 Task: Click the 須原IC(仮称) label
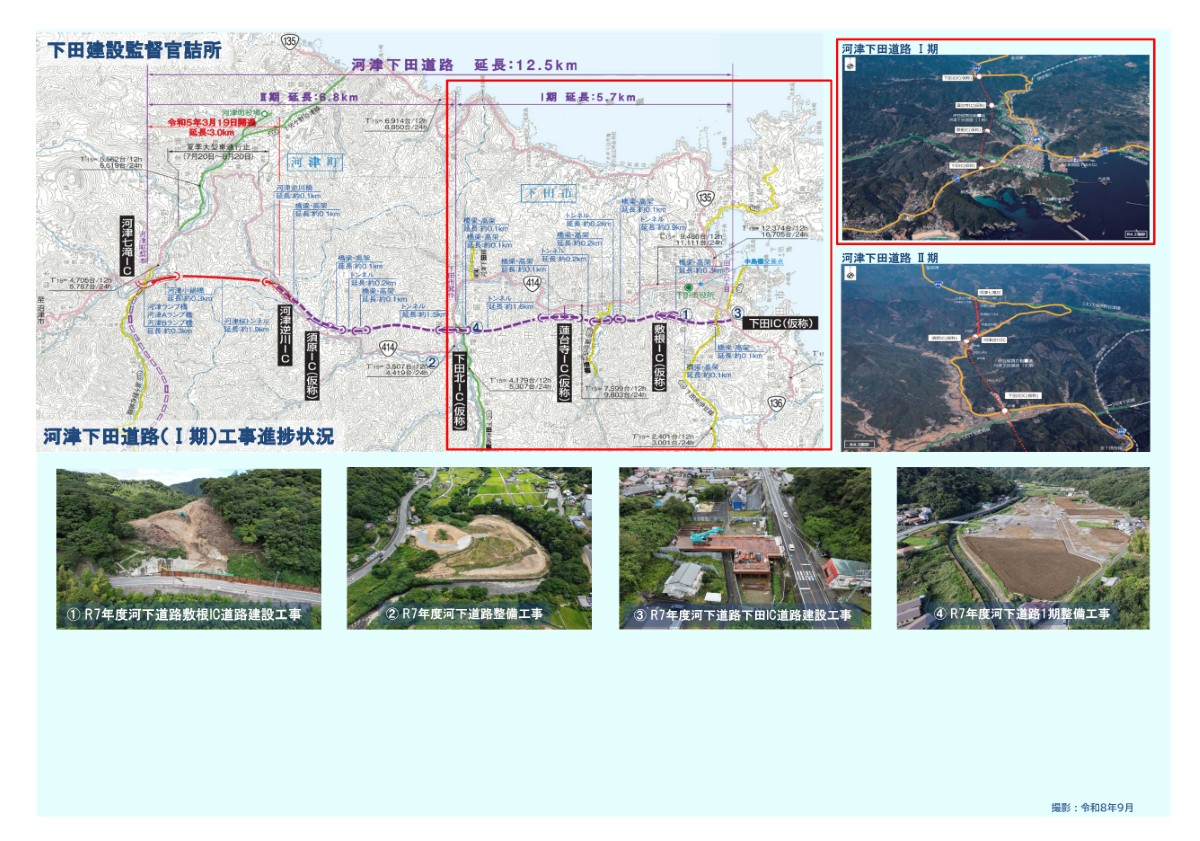[x=311, y=368]
